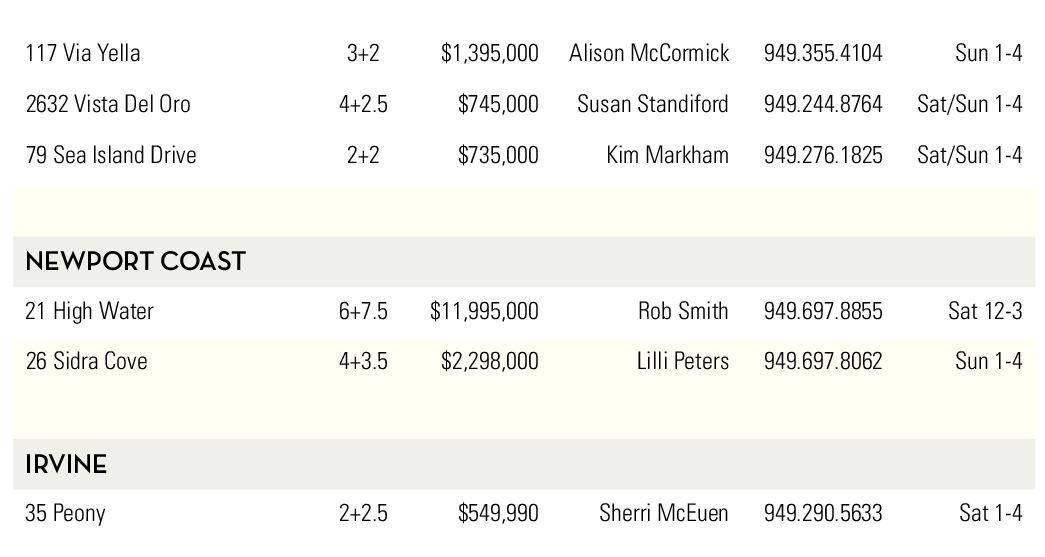The height and width of the screenshot is (557, 1045).
Task: Click agent name Lilli Peters
Action: tap(683, 361)
